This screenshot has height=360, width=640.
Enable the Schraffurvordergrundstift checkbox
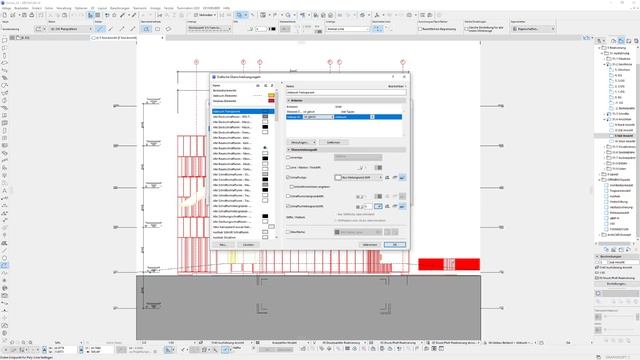click(x=288, y=196)
